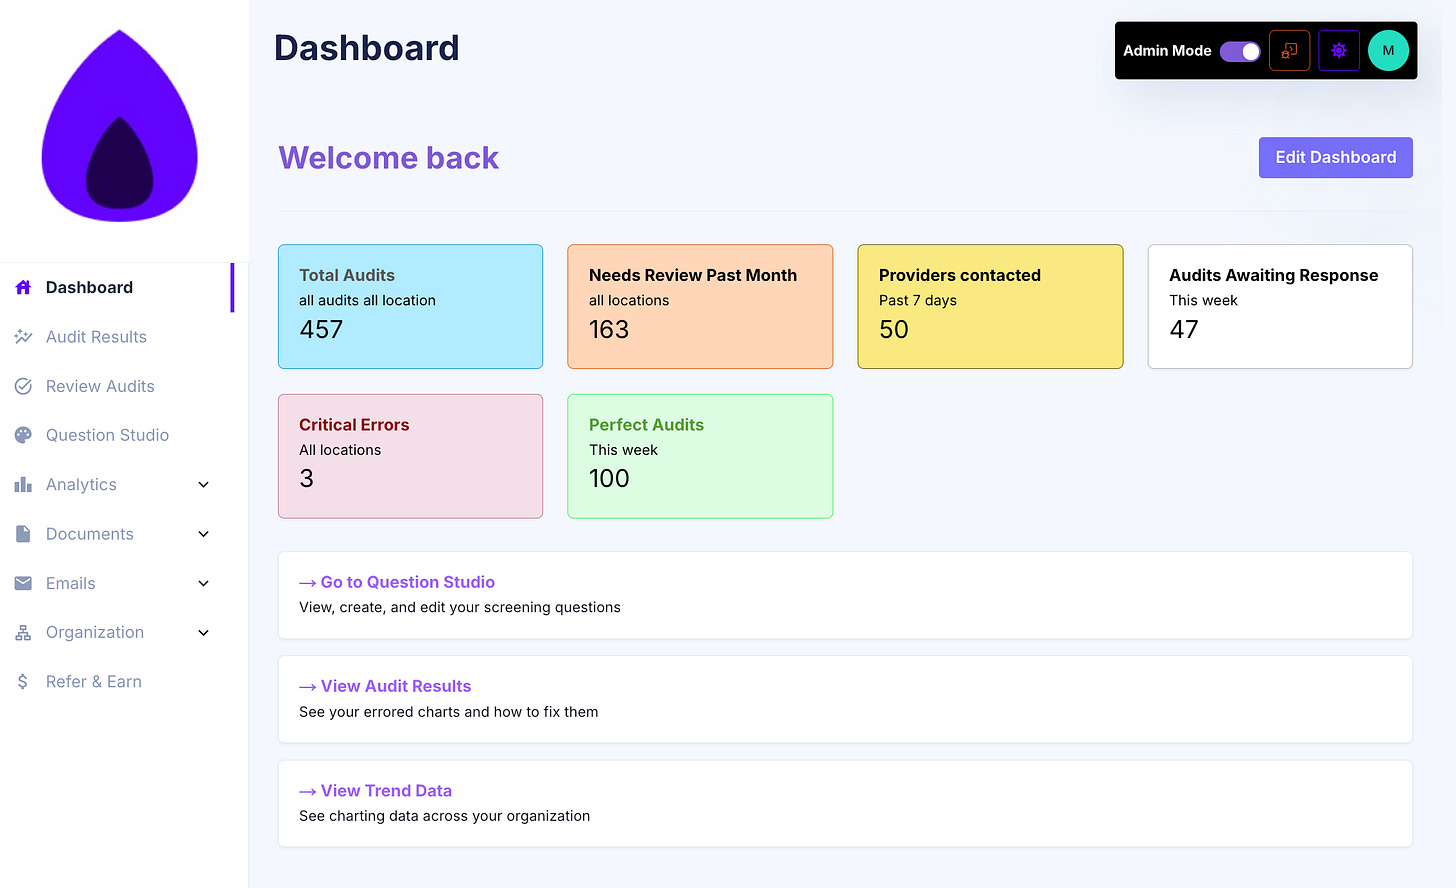The width and height of the screenshot is (1456, 888).
Task: Open the Needs Review Past Month card
Action: pyautogui.click(x=700, y=307)
